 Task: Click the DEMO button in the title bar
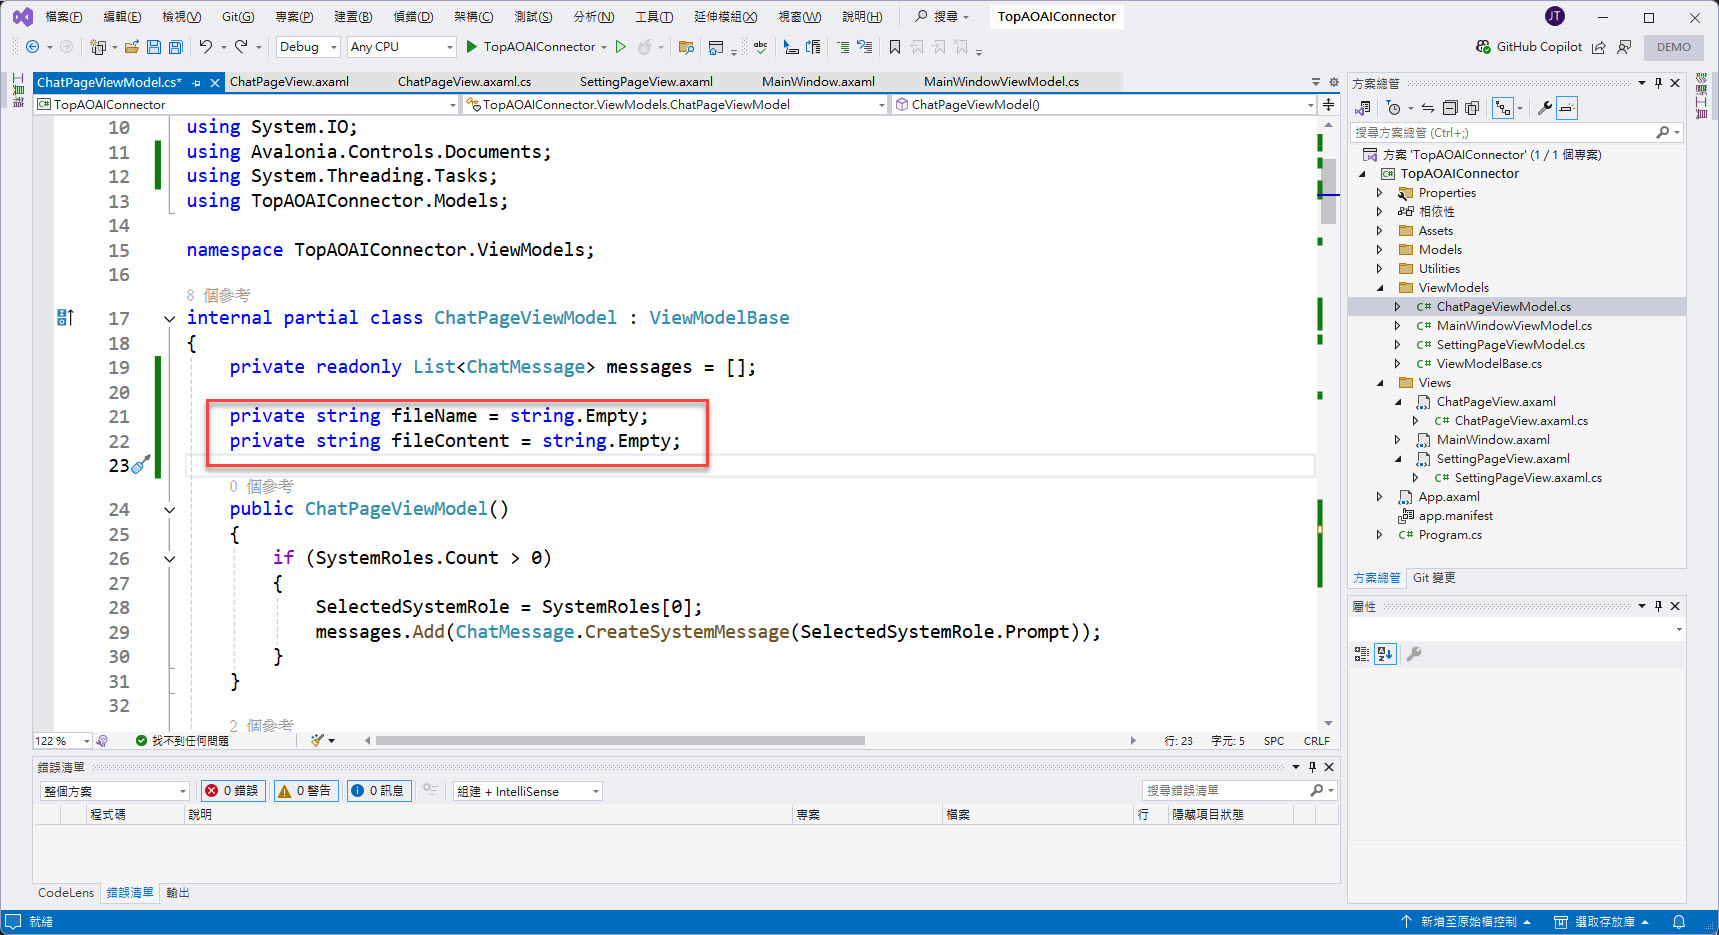(1673, 47)
